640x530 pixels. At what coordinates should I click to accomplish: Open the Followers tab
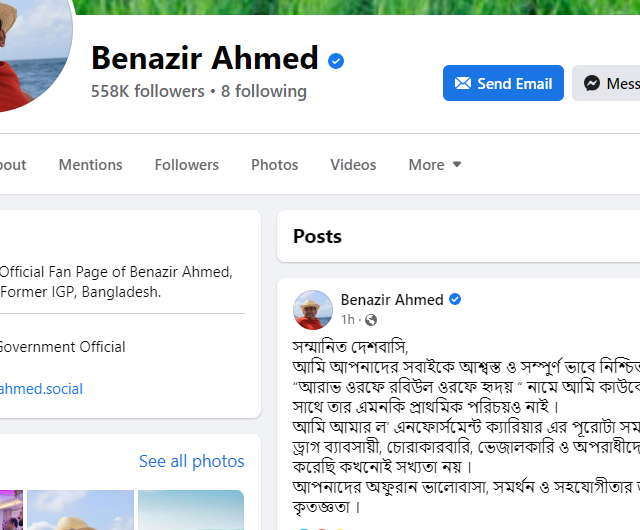(x=186, y=165)
